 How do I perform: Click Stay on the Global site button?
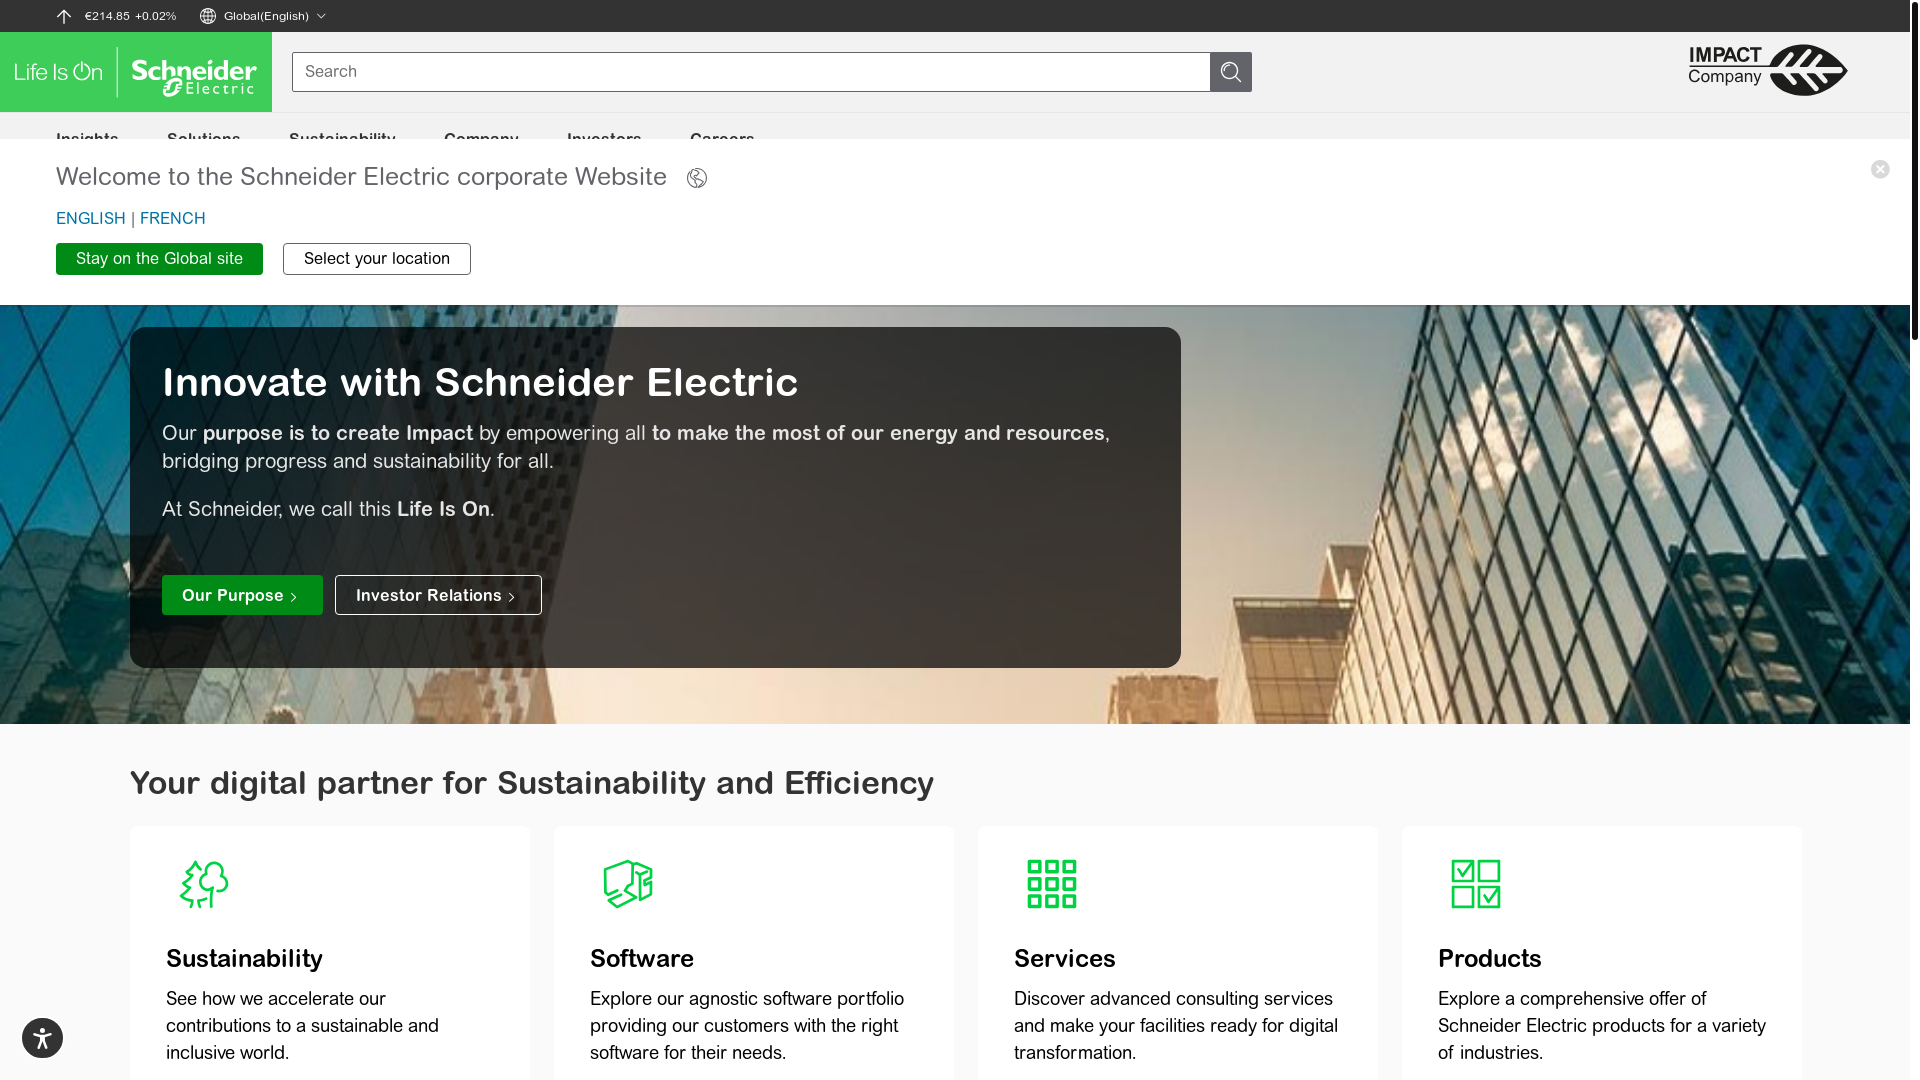tap(159, 259)
